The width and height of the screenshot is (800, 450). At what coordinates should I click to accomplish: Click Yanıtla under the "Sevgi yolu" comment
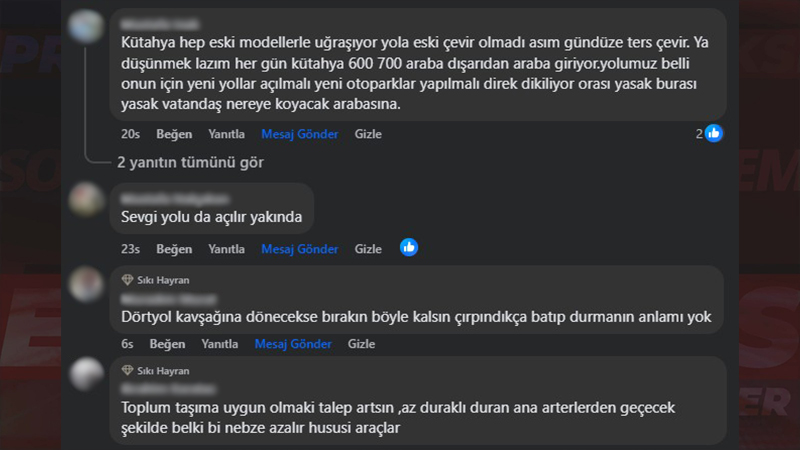click(226, 249)
